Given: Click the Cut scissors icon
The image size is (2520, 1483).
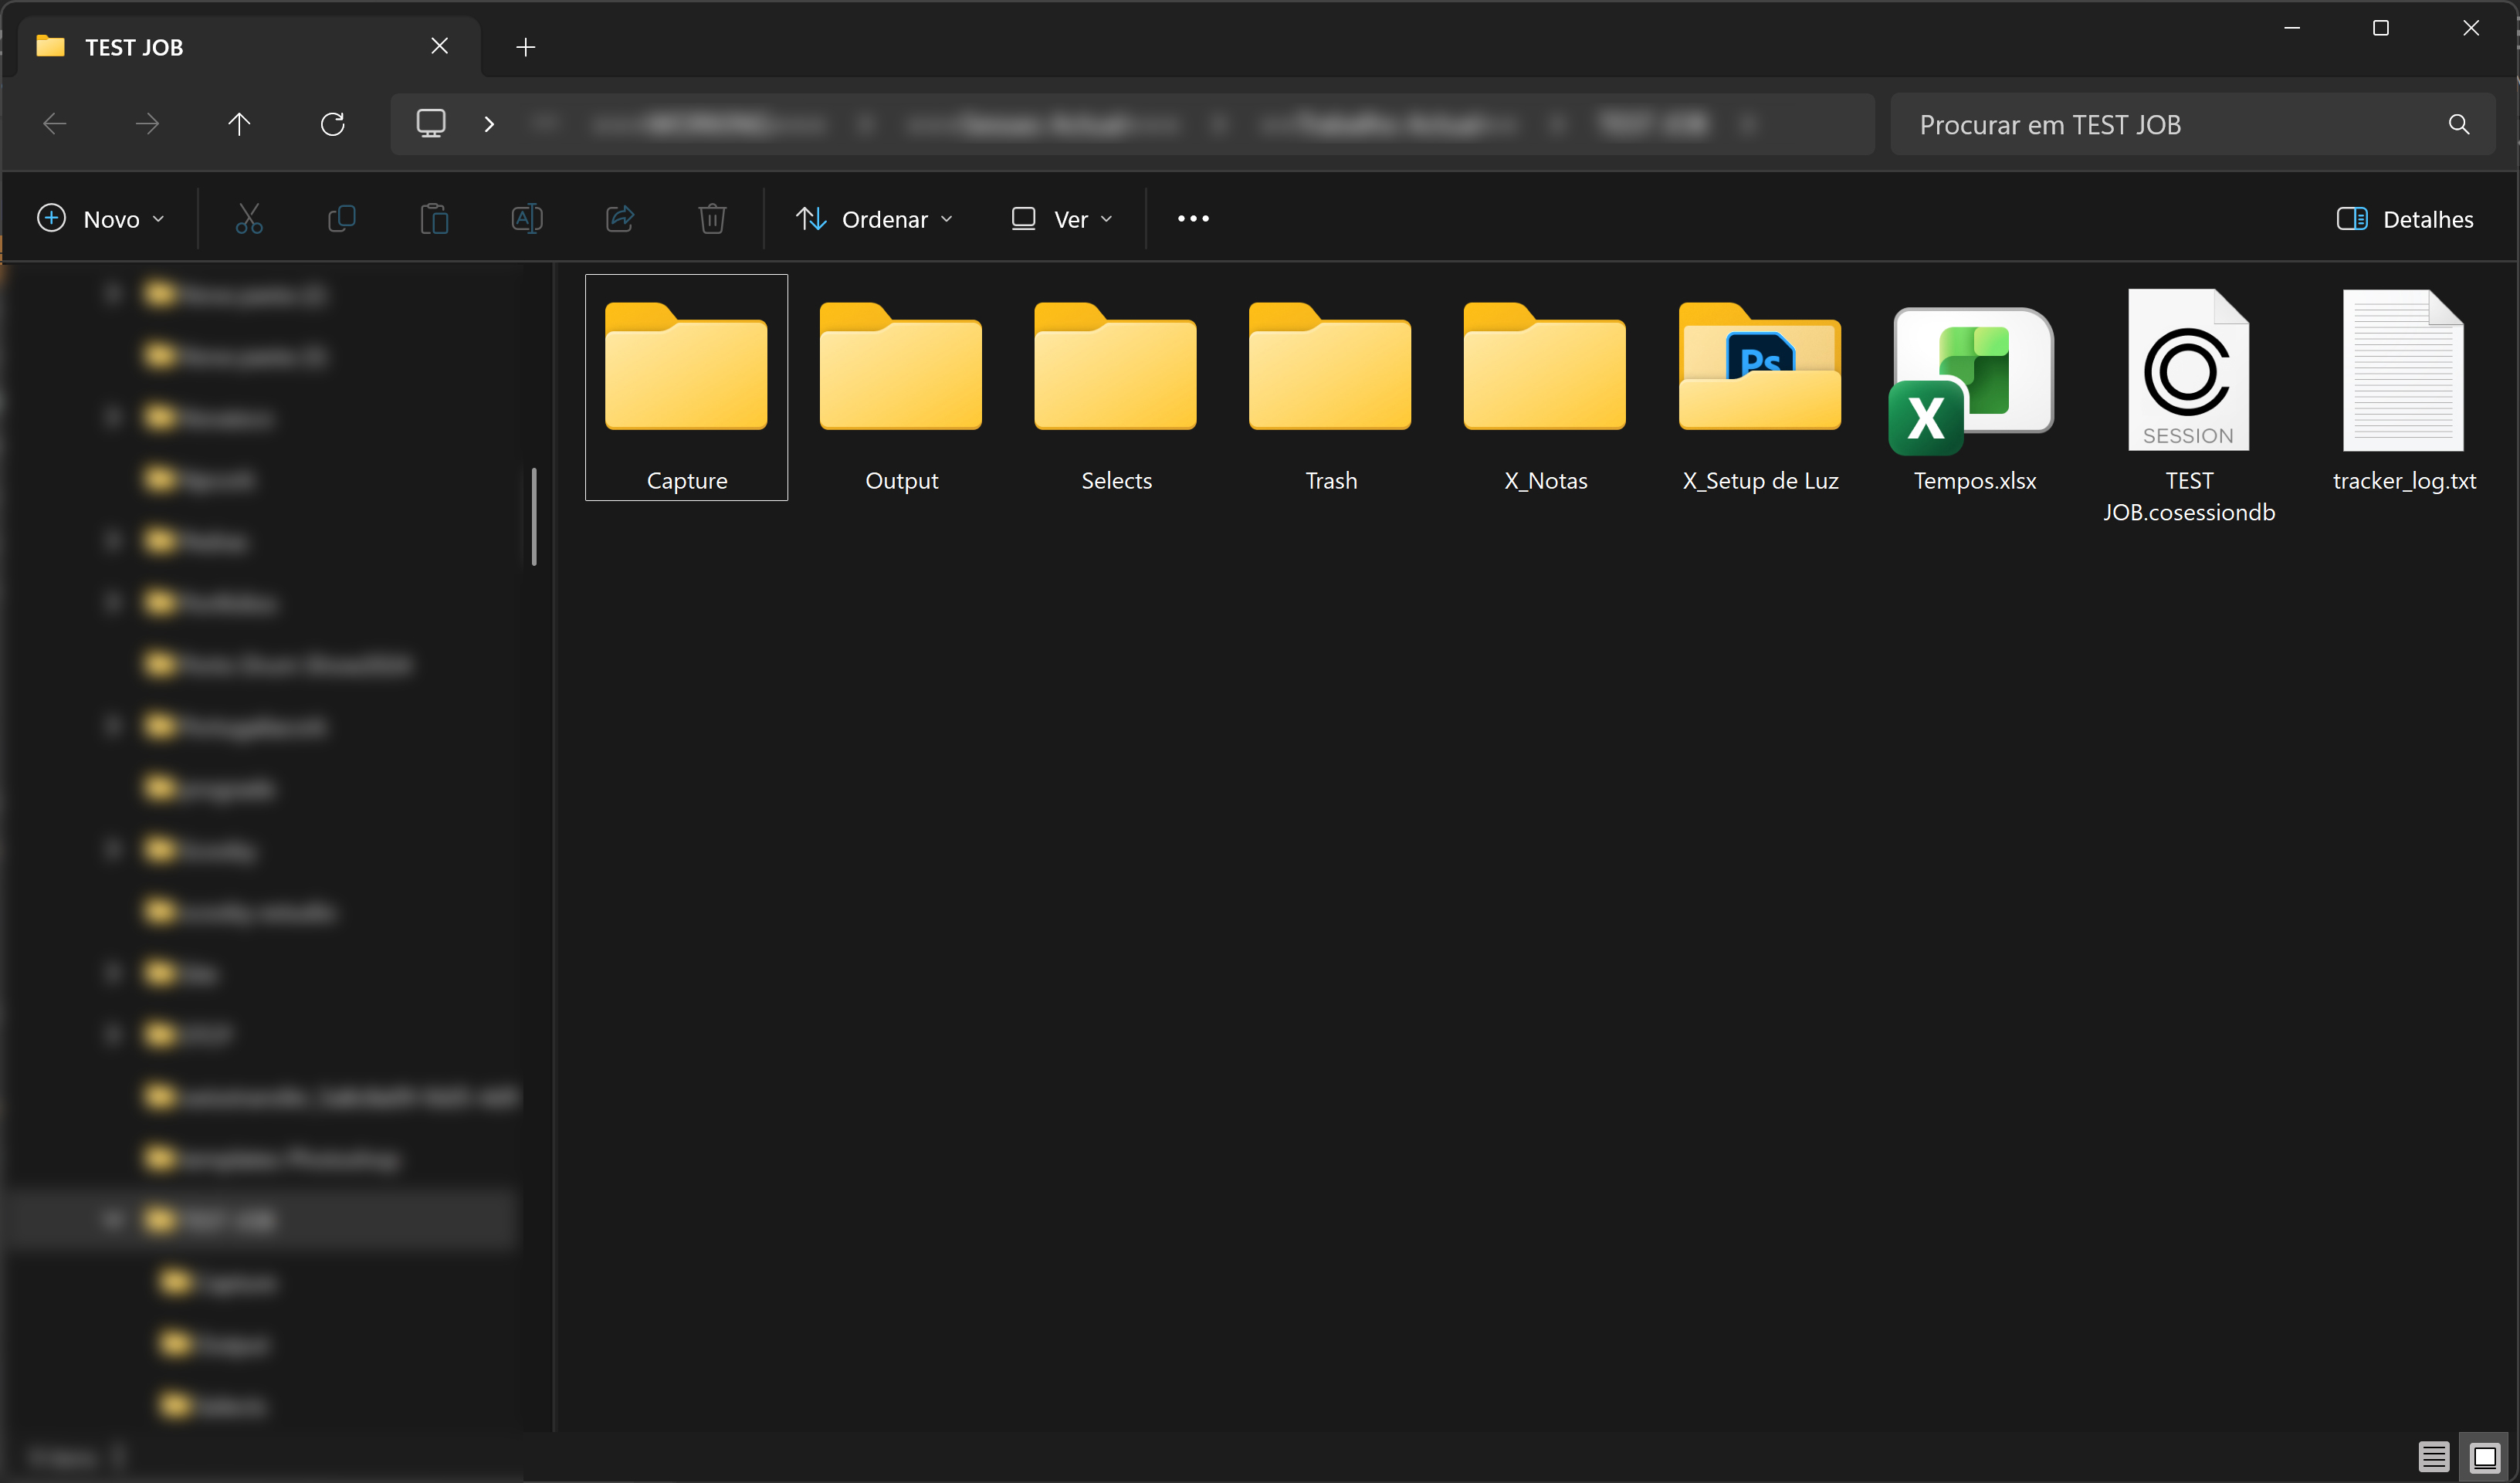Looking at the screenshot, I should pos(249,218).
